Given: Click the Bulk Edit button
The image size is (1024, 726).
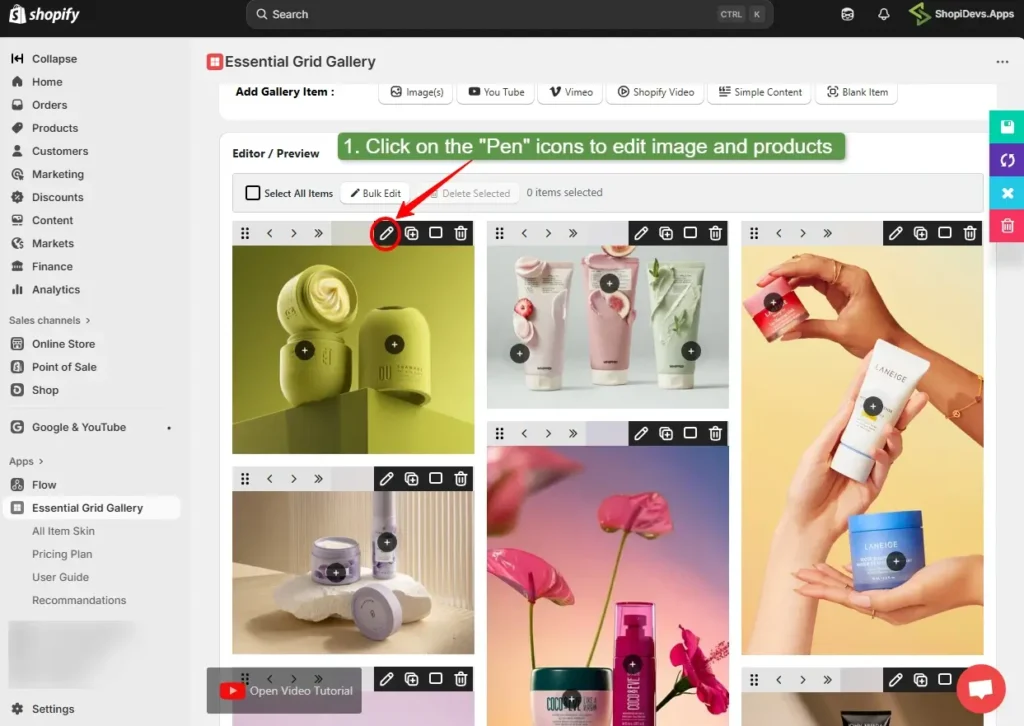Looking at the screenshot, I should click(x=374, y=193).
